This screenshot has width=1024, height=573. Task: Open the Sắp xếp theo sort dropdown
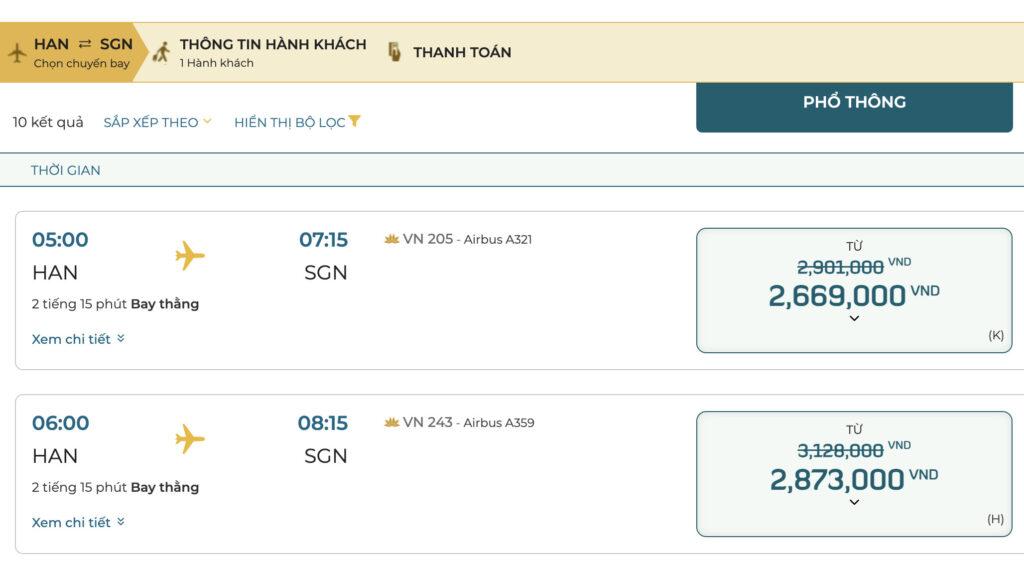[157, 122]
